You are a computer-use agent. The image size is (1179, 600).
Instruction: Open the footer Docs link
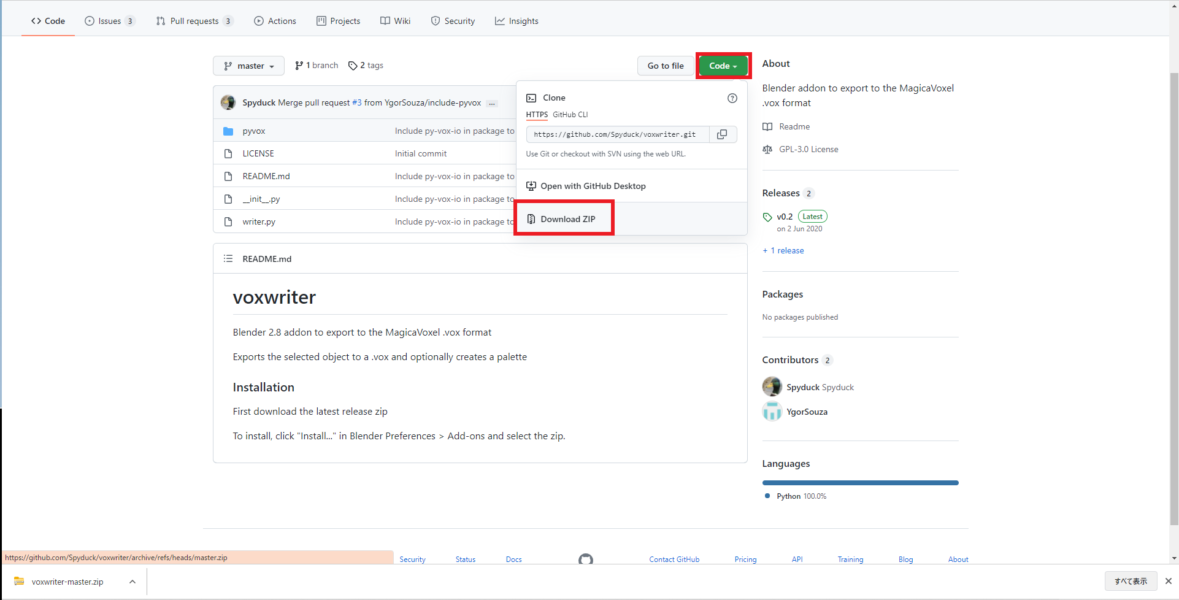514,559
